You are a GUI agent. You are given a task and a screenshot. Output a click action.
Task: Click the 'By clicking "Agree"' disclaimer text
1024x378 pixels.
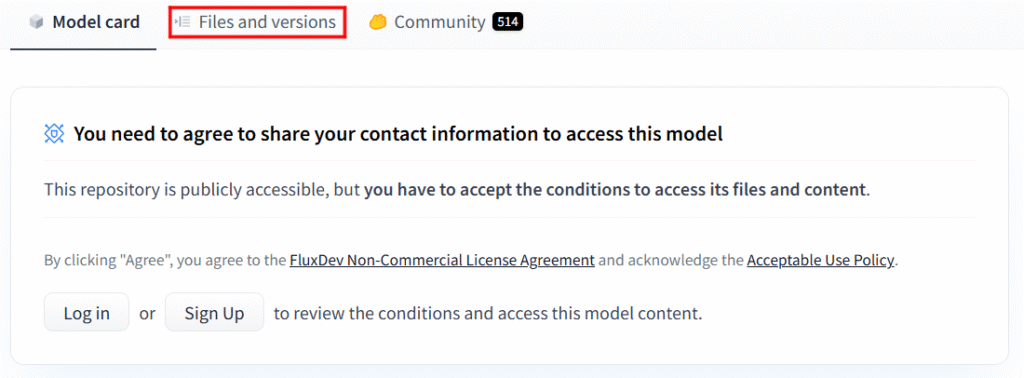click(108, 260)
